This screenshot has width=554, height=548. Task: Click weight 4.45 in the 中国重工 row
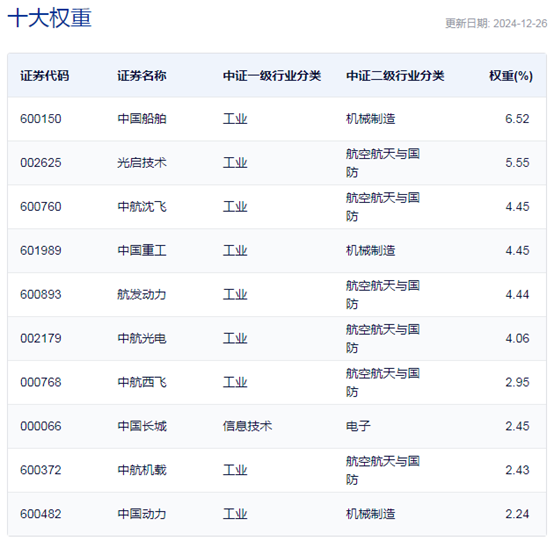(x=517, y=251)
